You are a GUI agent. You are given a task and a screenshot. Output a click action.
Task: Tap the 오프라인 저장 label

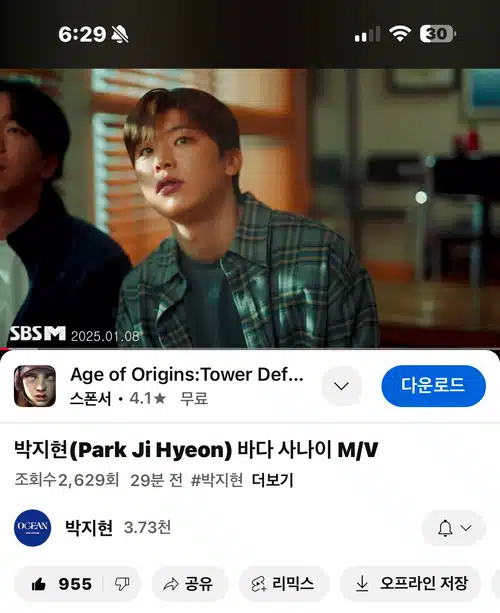click(x=424, y=584)
